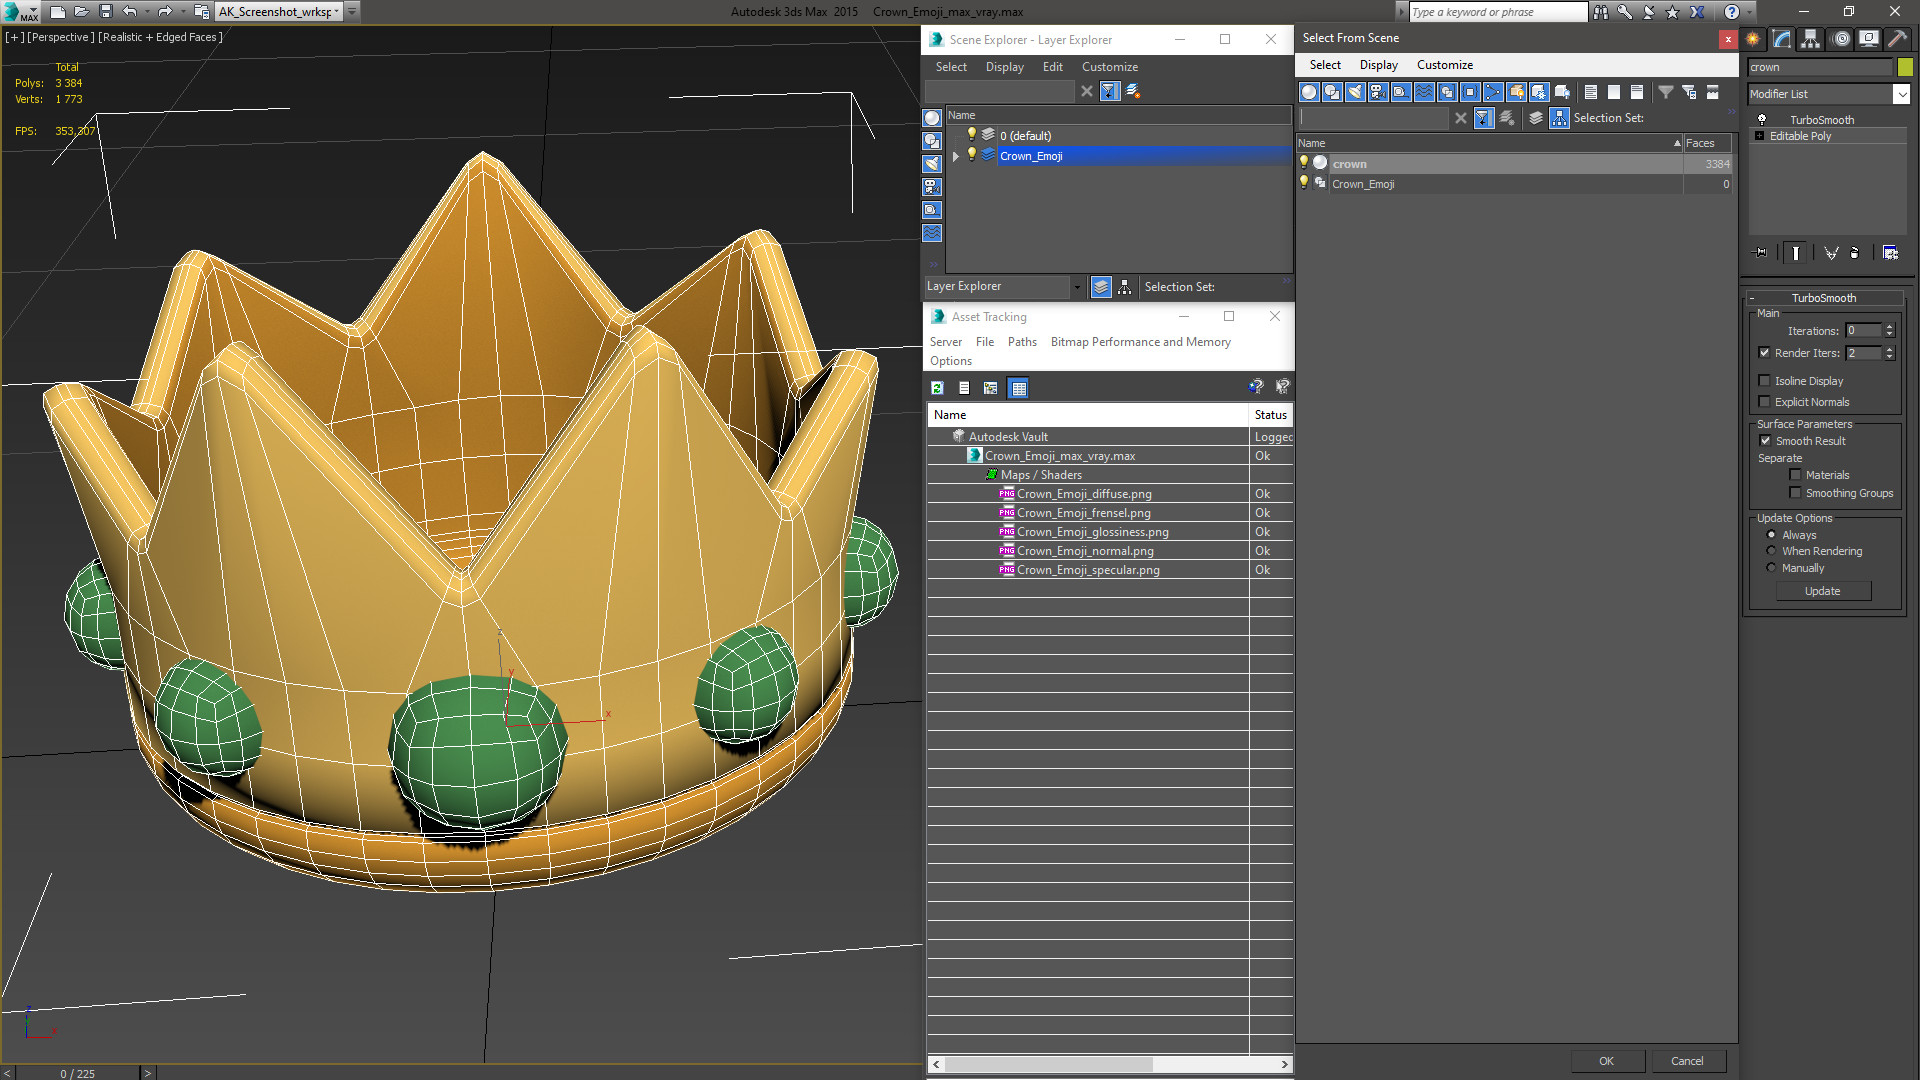Toggle Display Space Warps filter in Select From Scene
Viewport: 1920px width, 1080px height.
(1424, 92)
